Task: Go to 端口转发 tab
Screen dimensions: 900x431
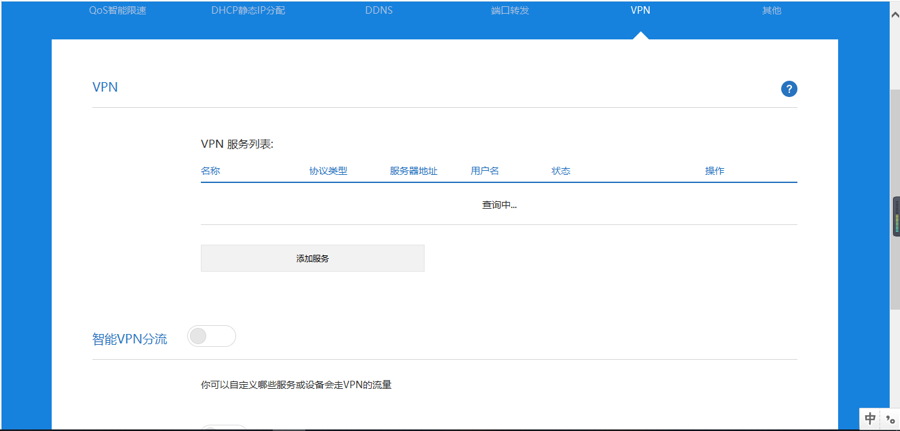Action: pyautogui.click(x=510, y=10)
